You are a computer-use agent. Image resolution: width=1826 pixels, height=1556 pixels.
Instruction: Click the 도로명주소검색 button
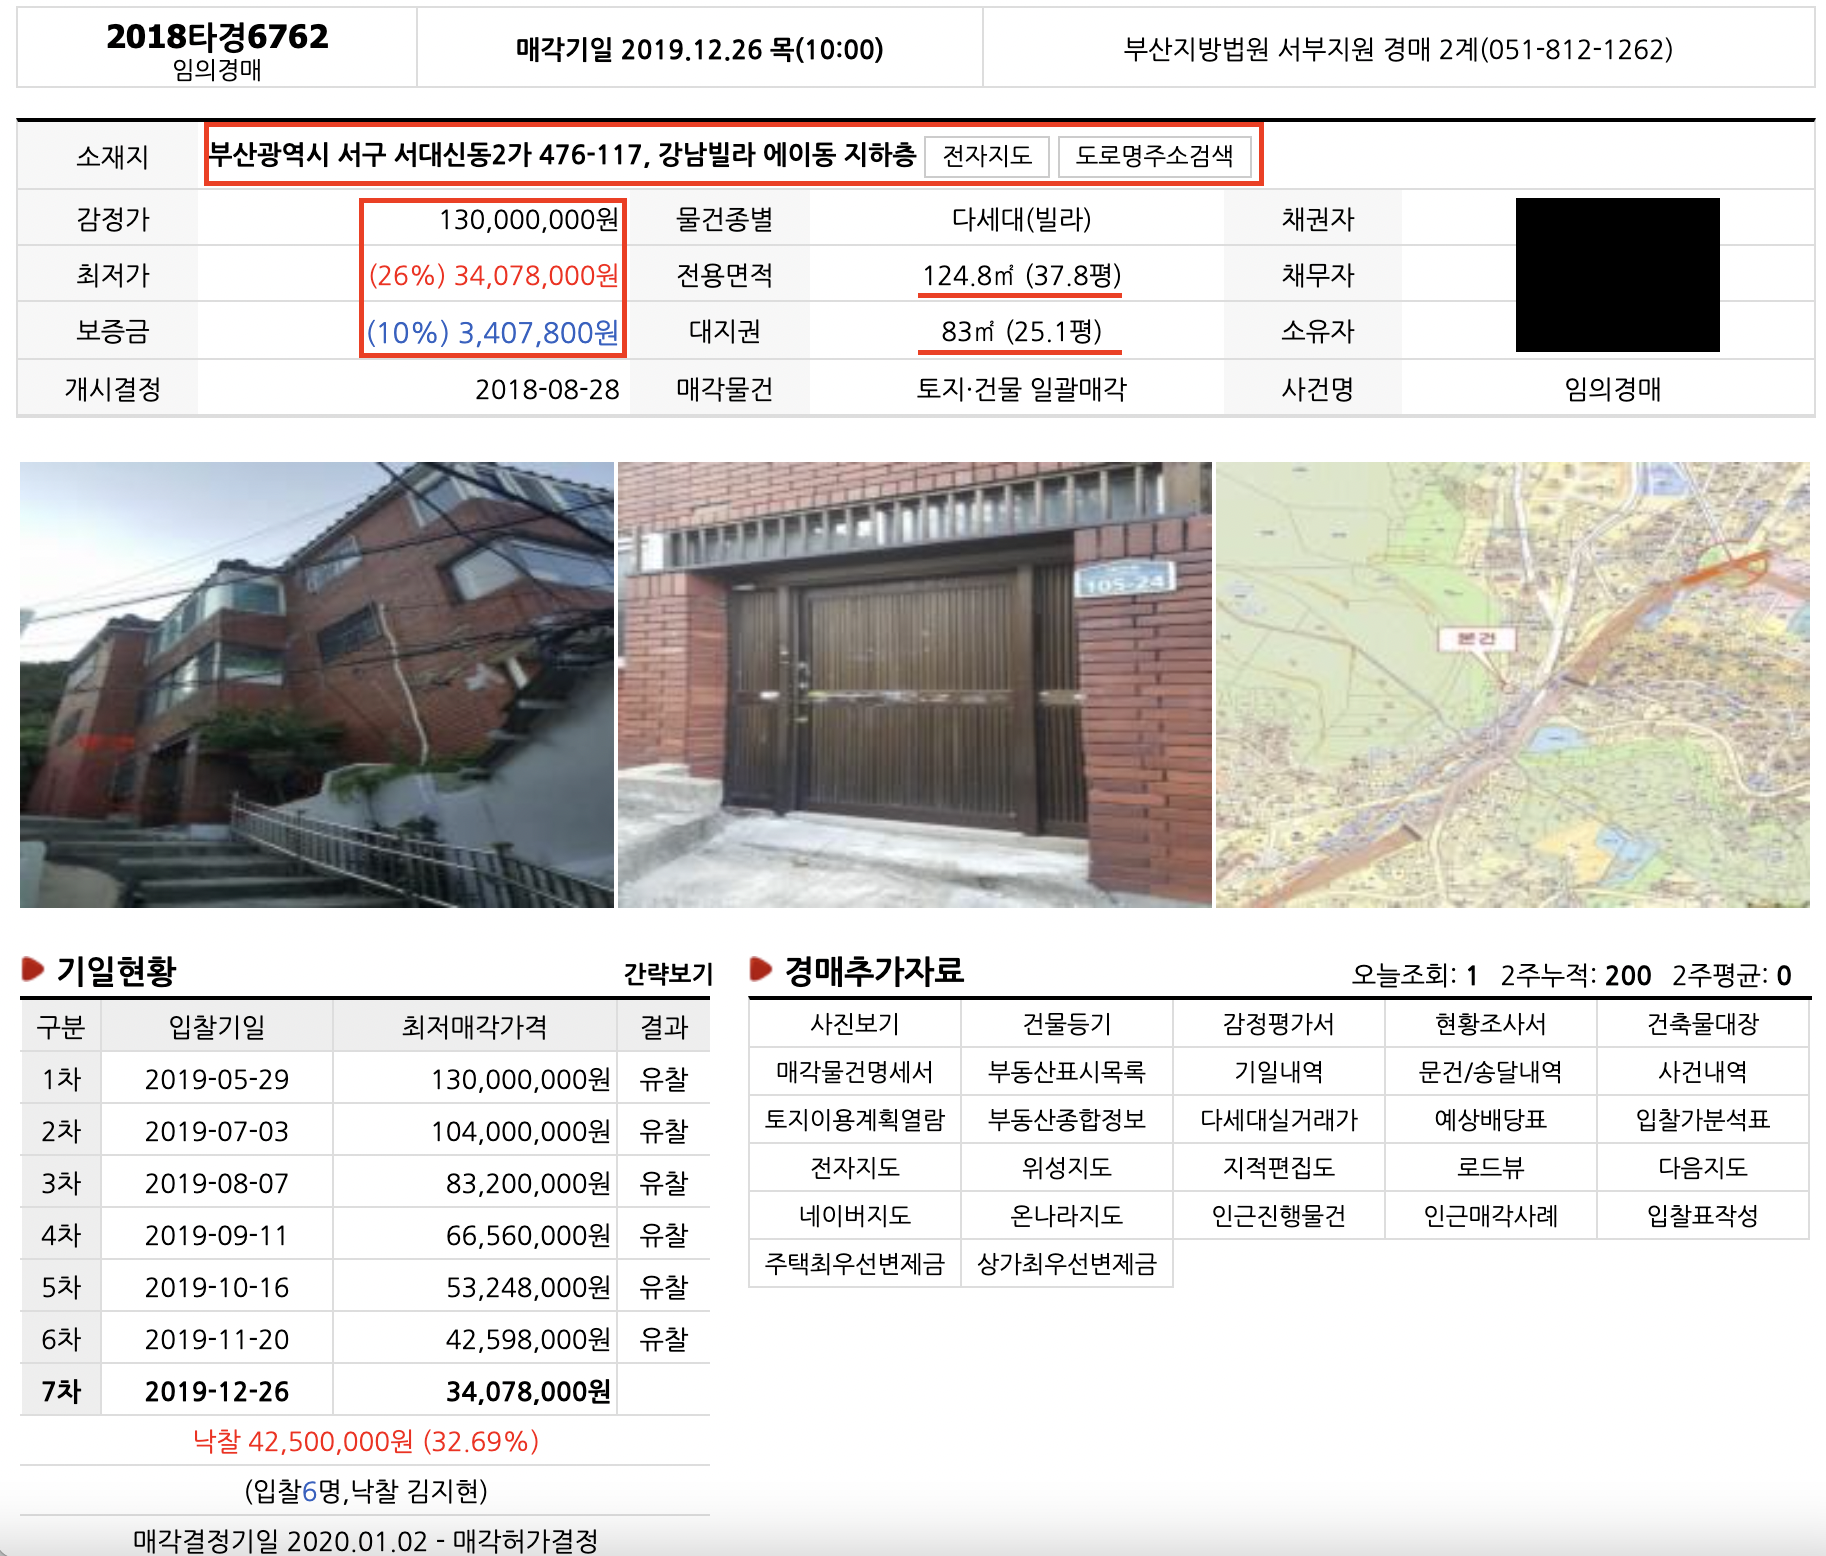click(1154, 156)
